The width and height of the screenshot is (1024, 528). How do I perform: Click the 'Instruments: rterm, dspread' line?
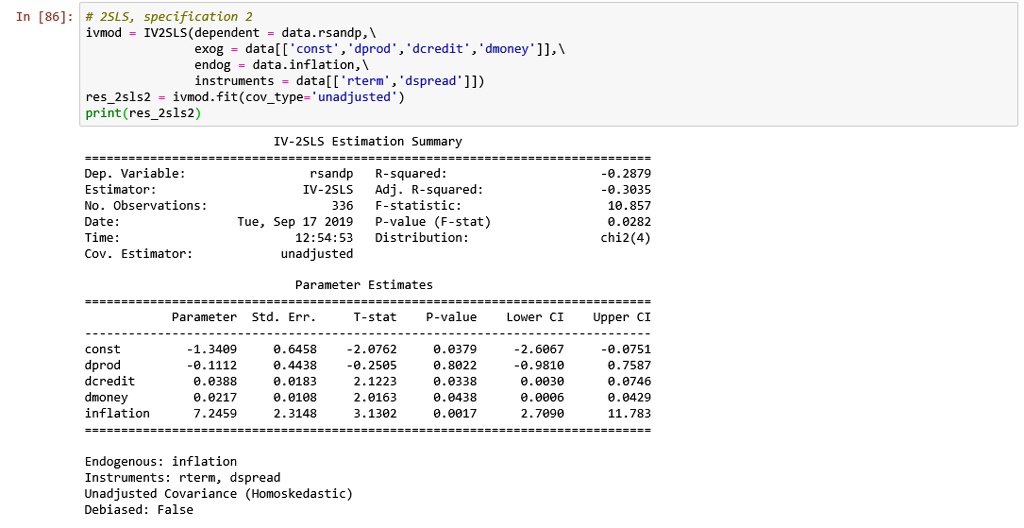coord(182,478)
